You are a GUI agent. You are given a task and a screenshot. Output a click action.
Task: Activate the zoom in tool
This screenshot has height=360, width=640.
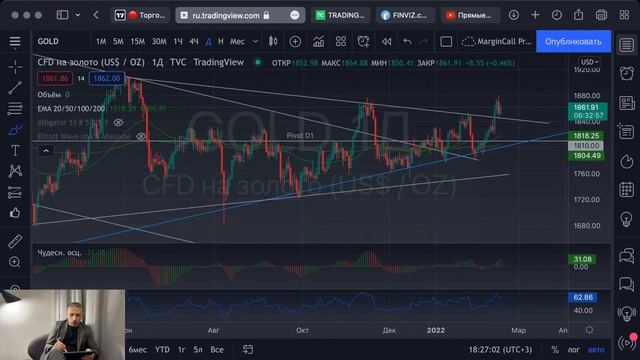[x=15, y=262]
